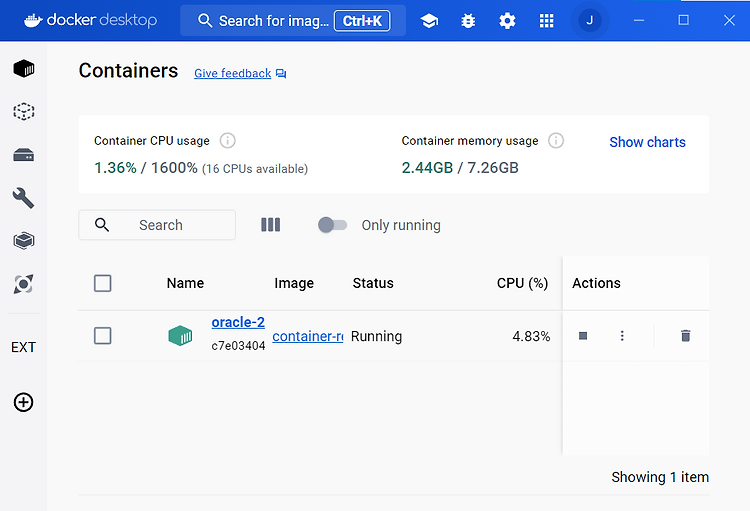Sort by the CPU (%) column header

tap(522, 283)
